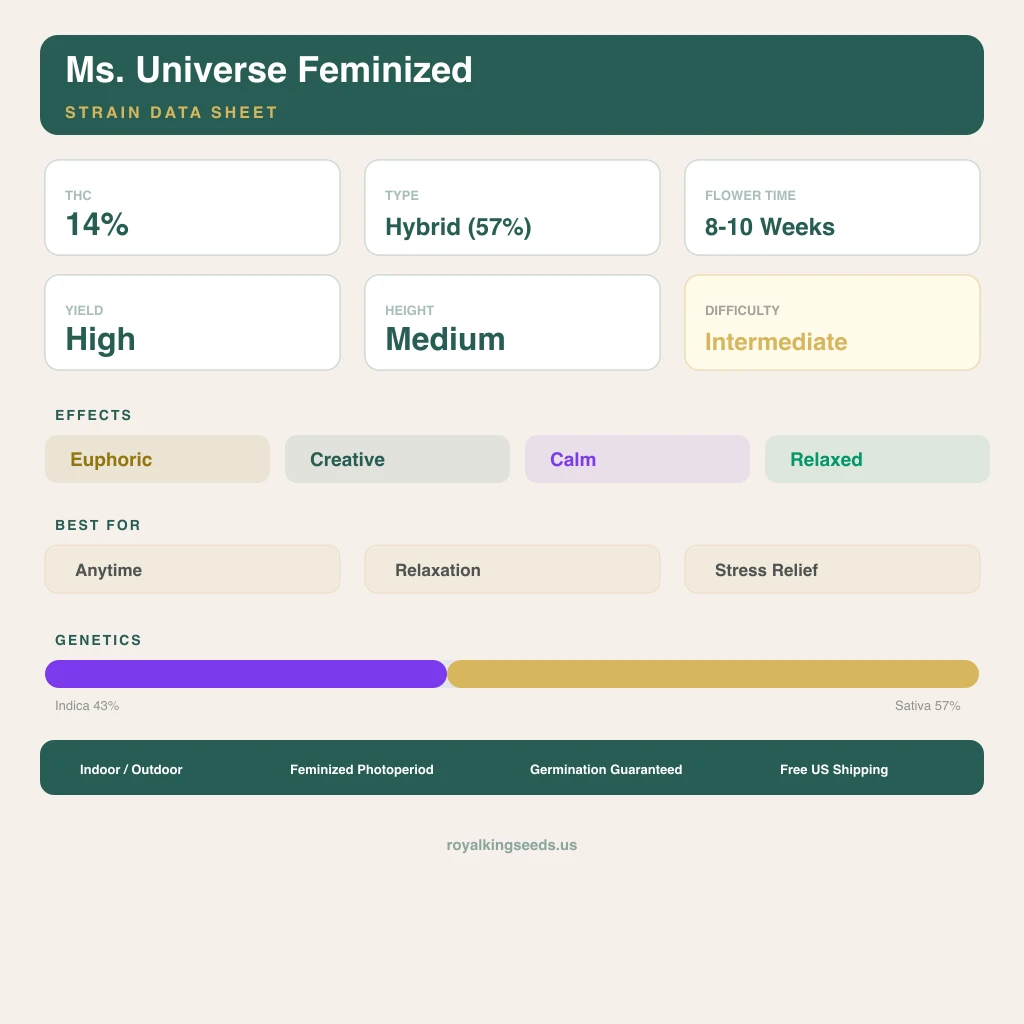Click Germination Guaranteed footer item
Screen dimensions: 1024x1024
[606, 769]
